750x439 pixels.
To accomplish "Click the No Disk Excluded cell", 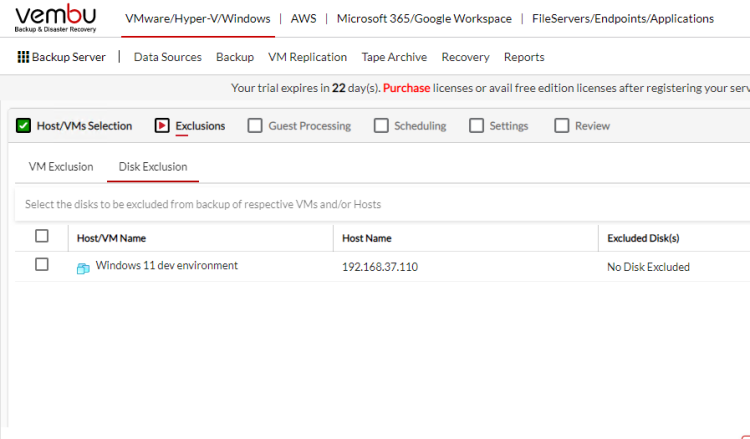I will (x=648, y=267).
